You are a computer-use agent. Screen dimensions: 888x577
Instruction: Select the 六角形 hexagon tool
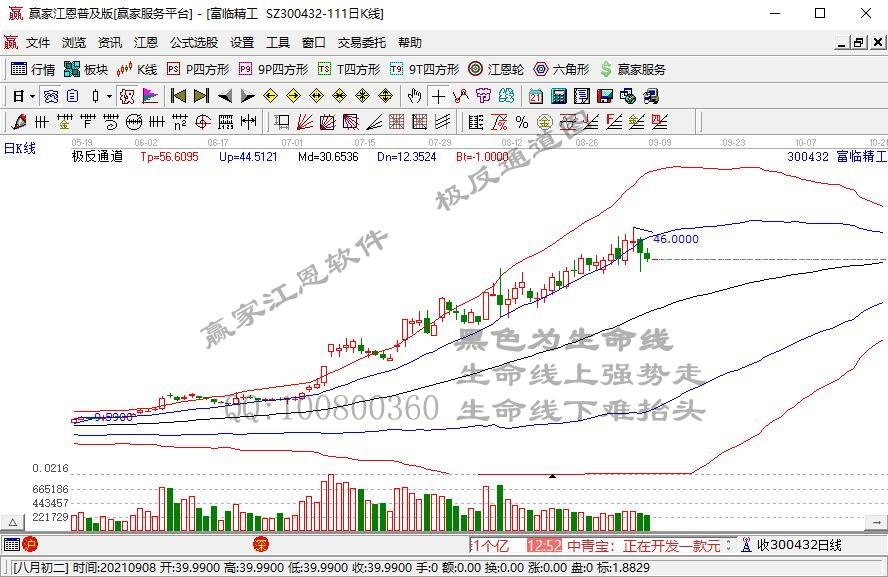click(x=564, y=69)
